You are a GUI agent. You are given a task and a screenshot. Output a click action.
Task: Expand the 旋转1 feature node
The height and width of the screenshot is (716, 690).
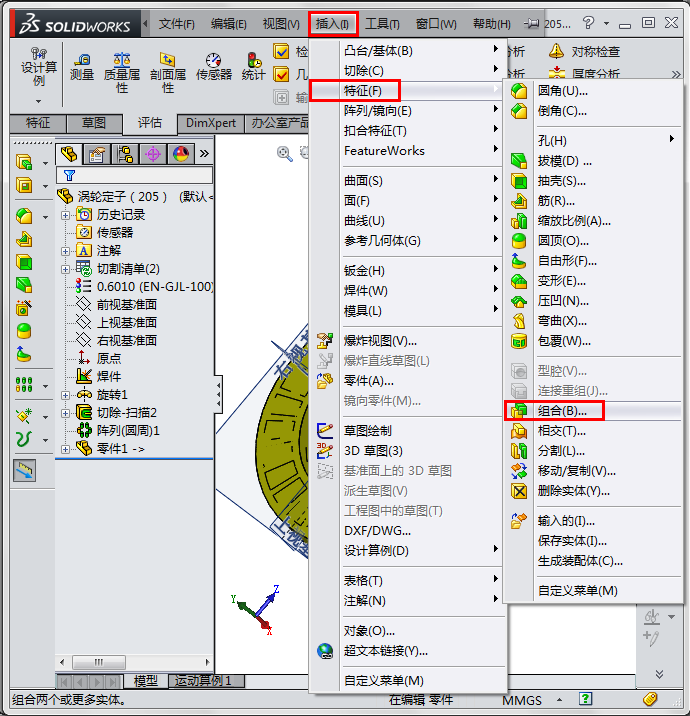click(66, 394)
